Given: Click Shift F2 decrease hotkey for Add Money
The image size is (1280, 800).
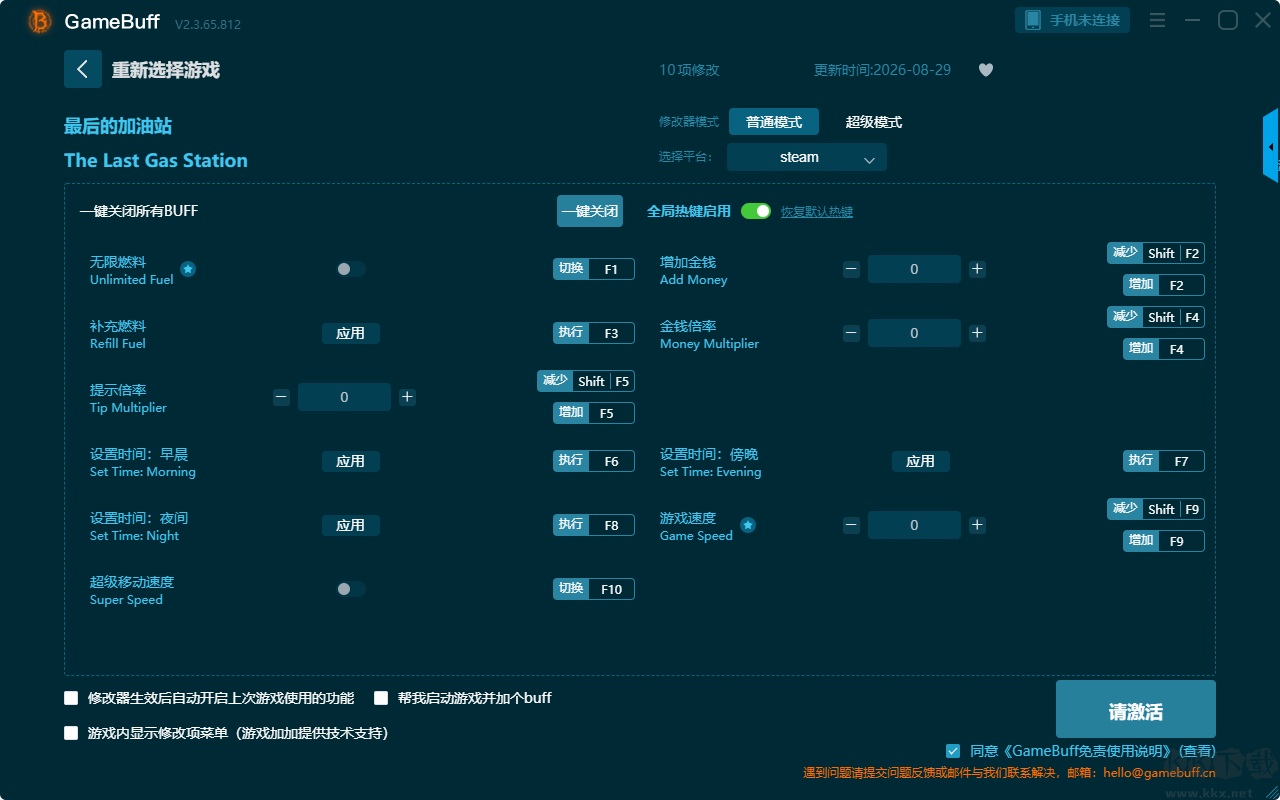Looking at the screenshot, I should pos(1156,253).
